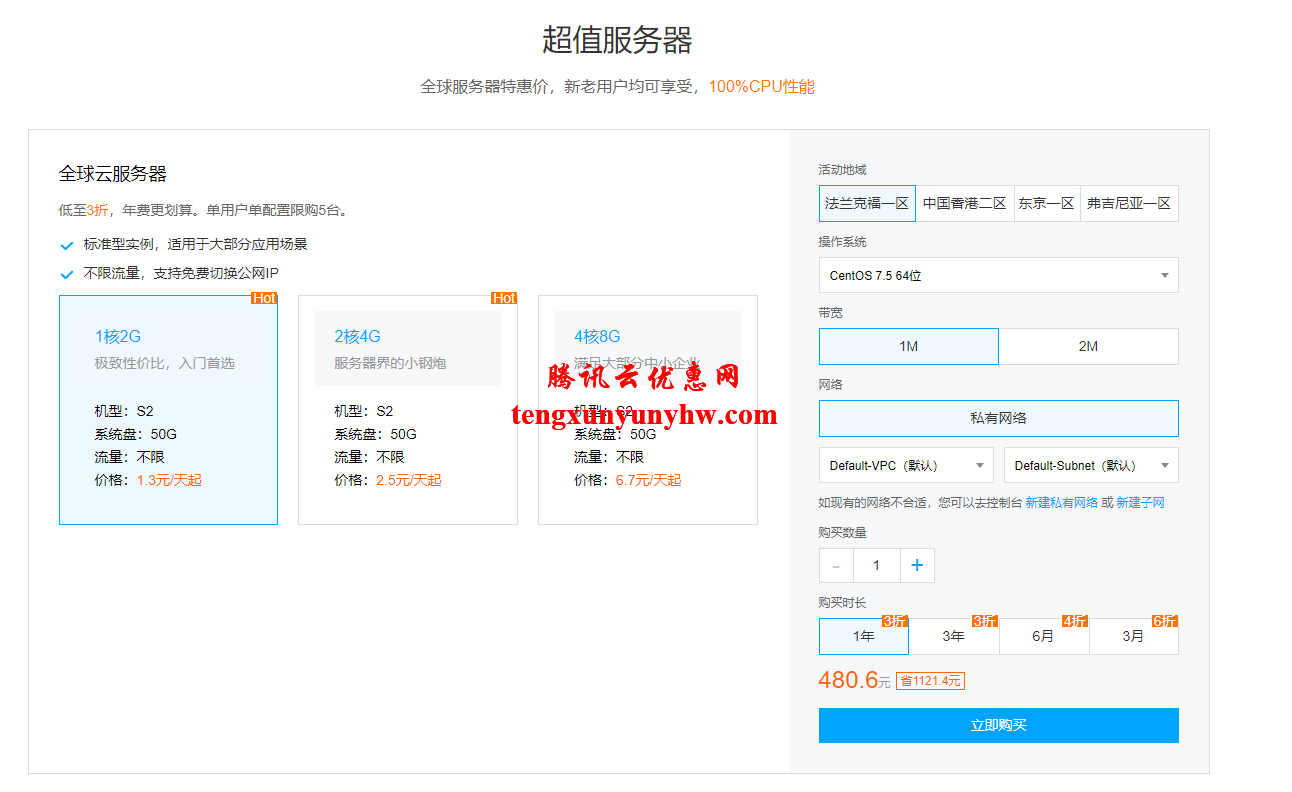Click the 新建子网 link

1140,503
